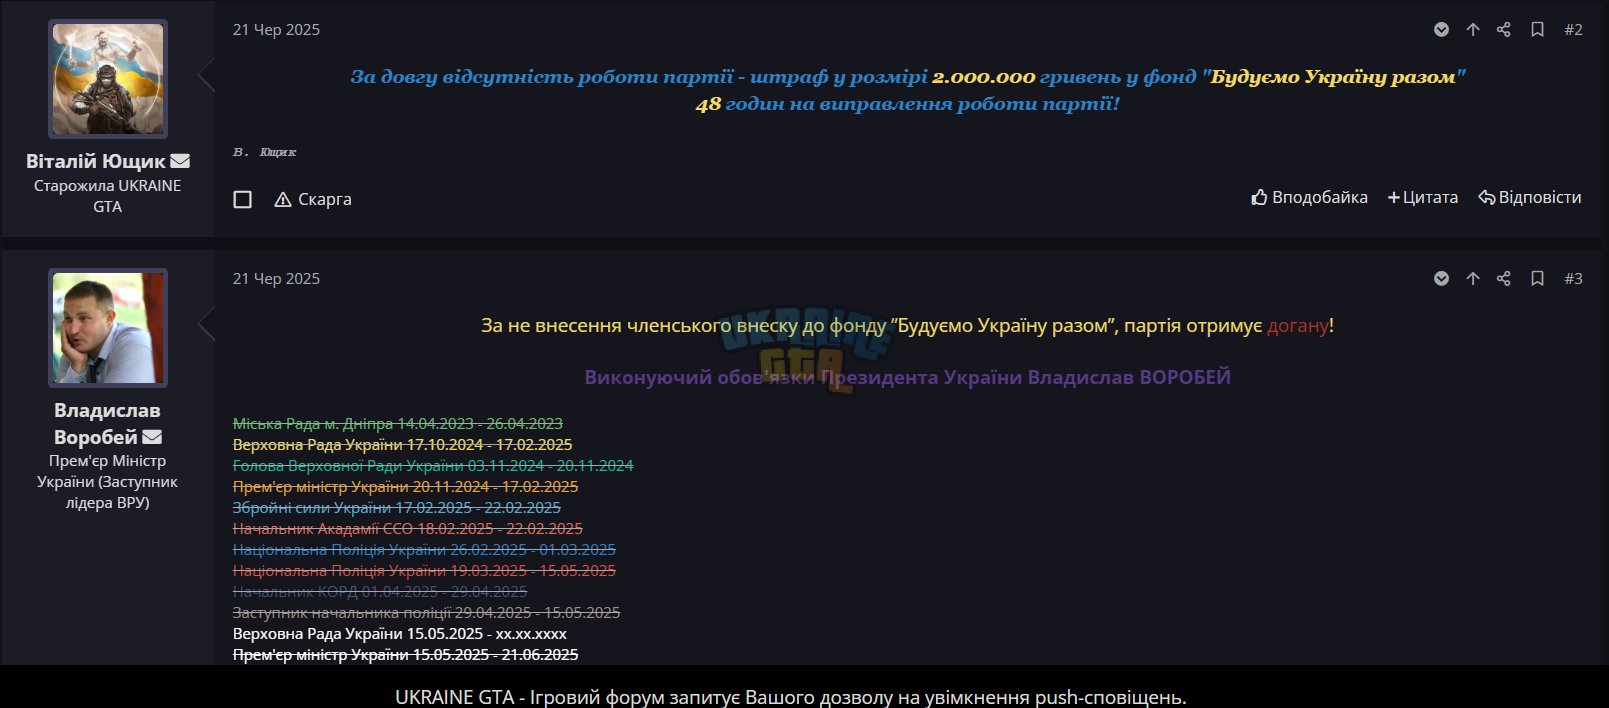Screen dimensions: 1609x708
Task: Select line Заступник начальника поліції 29.04.2025
Action: pos(427,613)
